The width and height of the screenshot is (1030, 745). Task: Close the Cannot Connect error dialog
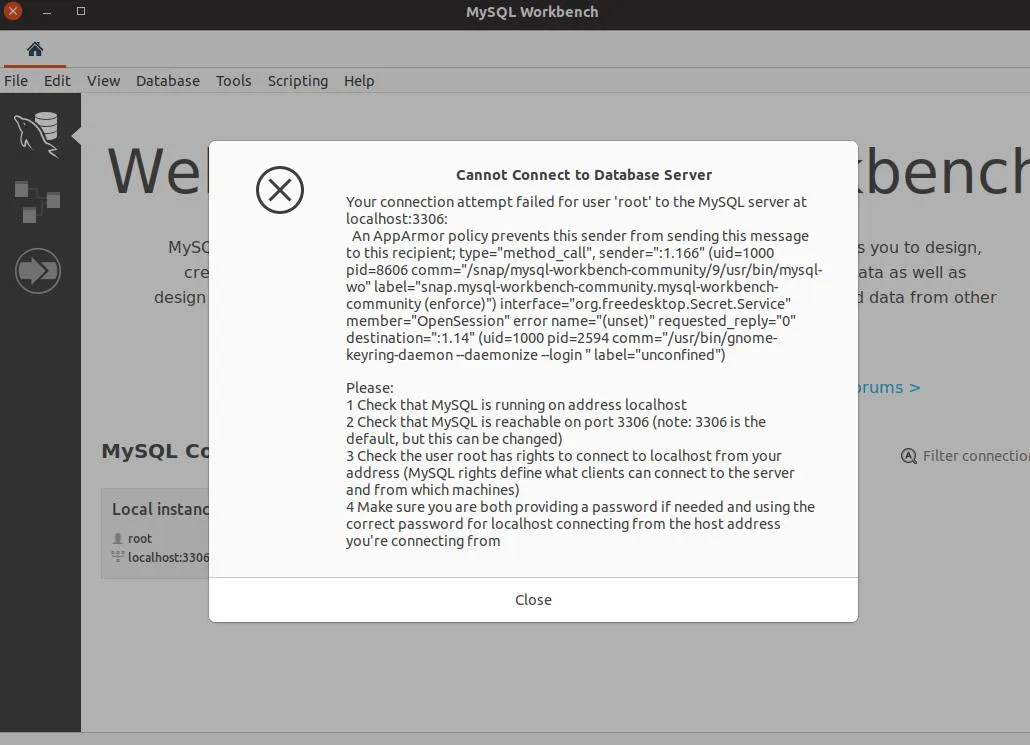tap(533, 600)
